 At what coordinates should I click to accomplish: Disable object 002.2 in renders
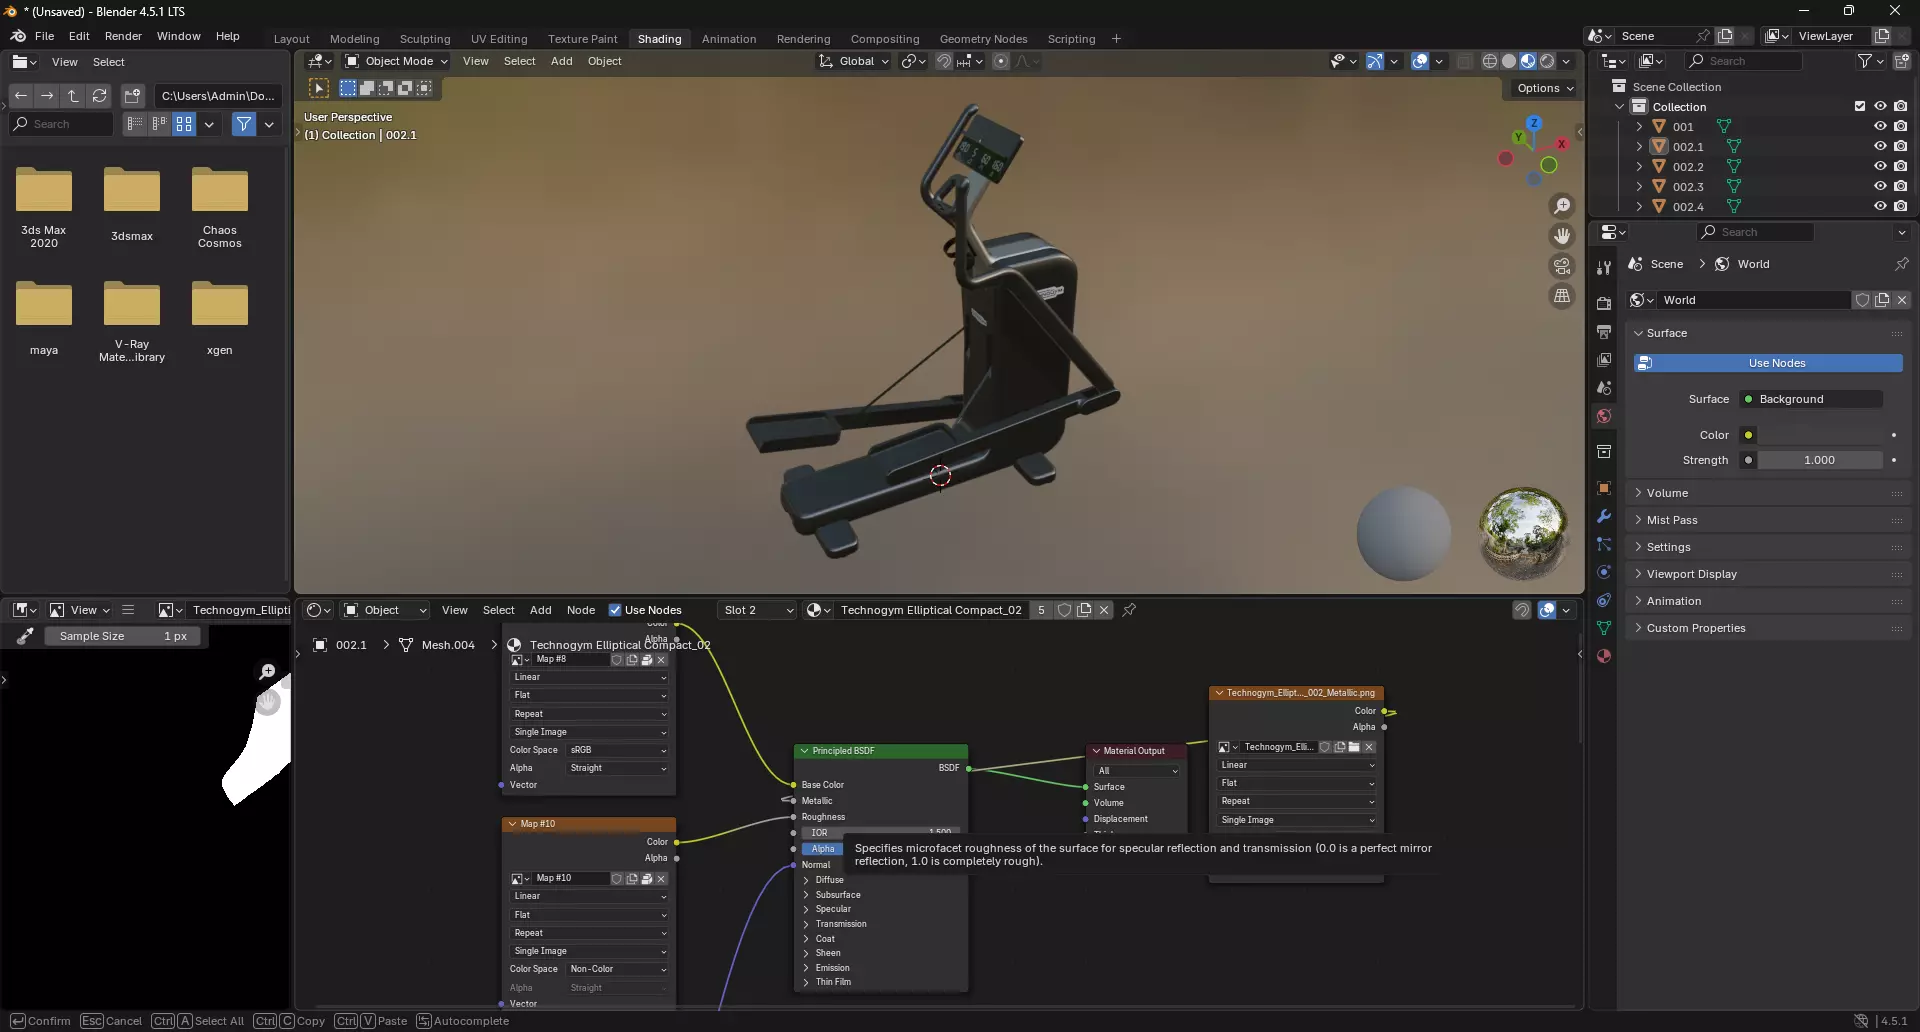click(x=1901, y=167)
